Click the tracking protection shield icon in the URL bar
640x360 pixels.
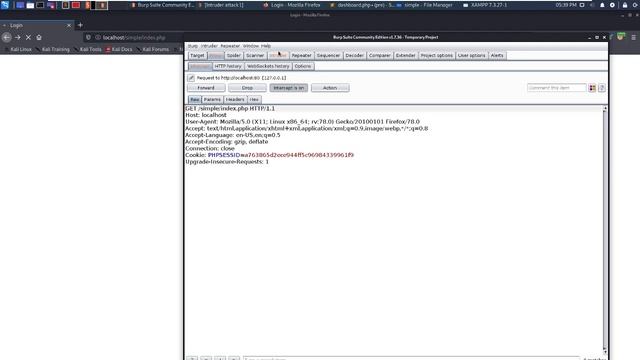88,37
